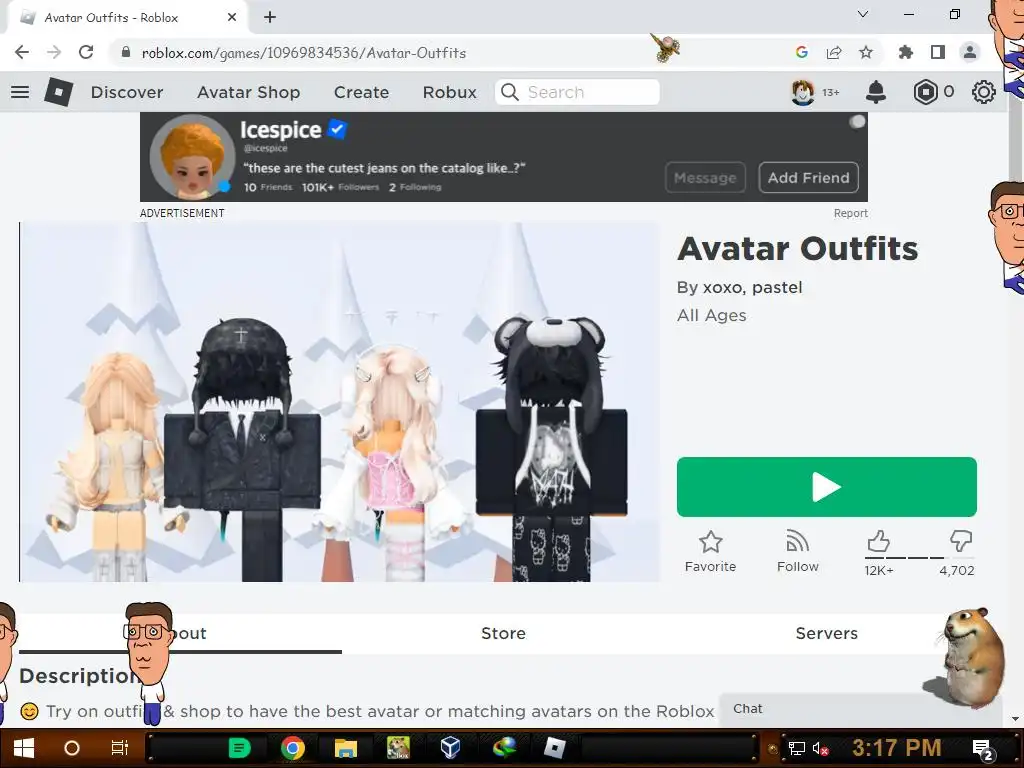The image size is (1024, 768).
Task: Click the game preview thumbnail image
Action: coord(340,402)
